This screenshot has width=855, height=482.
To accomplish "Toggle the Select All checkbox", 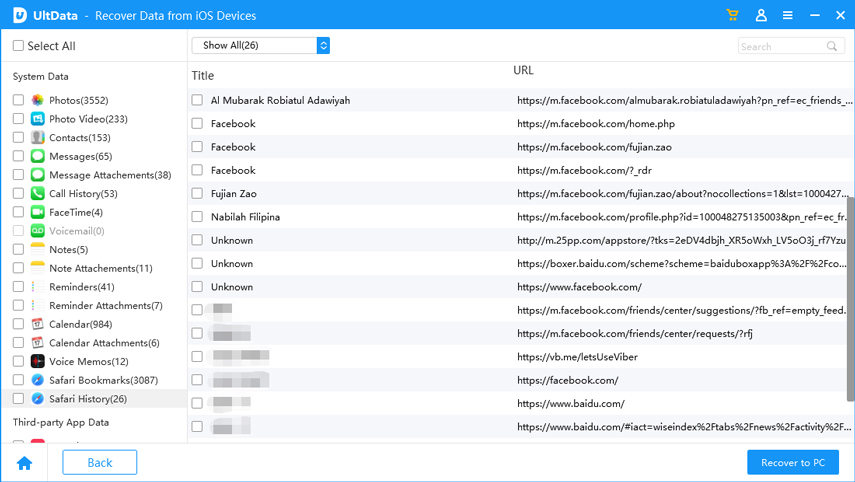I will point(18,46).
